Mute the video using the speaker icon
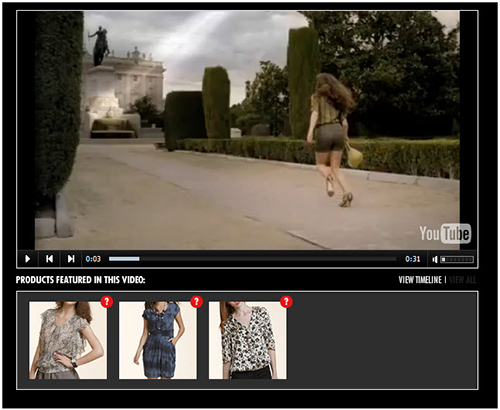 (435, 259)
